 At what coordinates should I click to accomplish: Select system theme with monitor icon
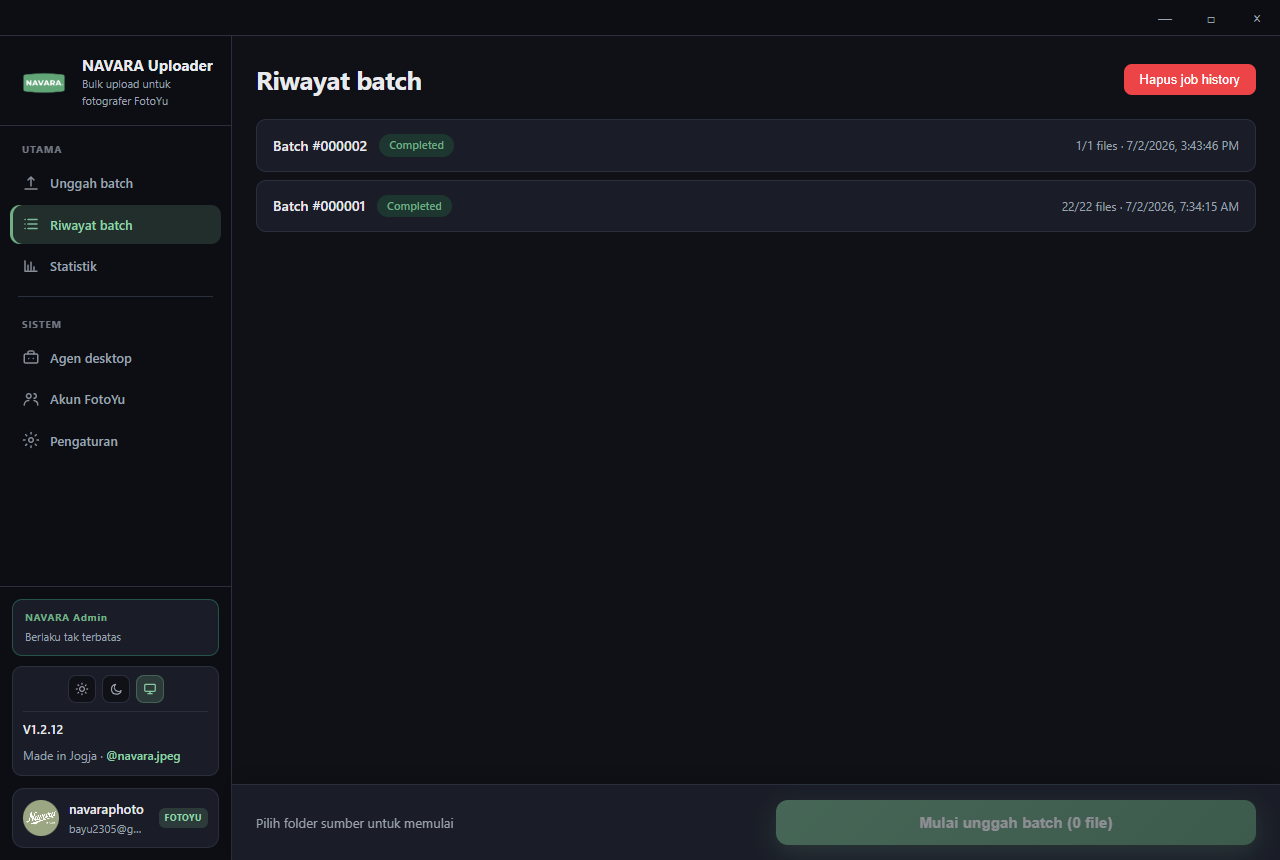pos(150,689)
